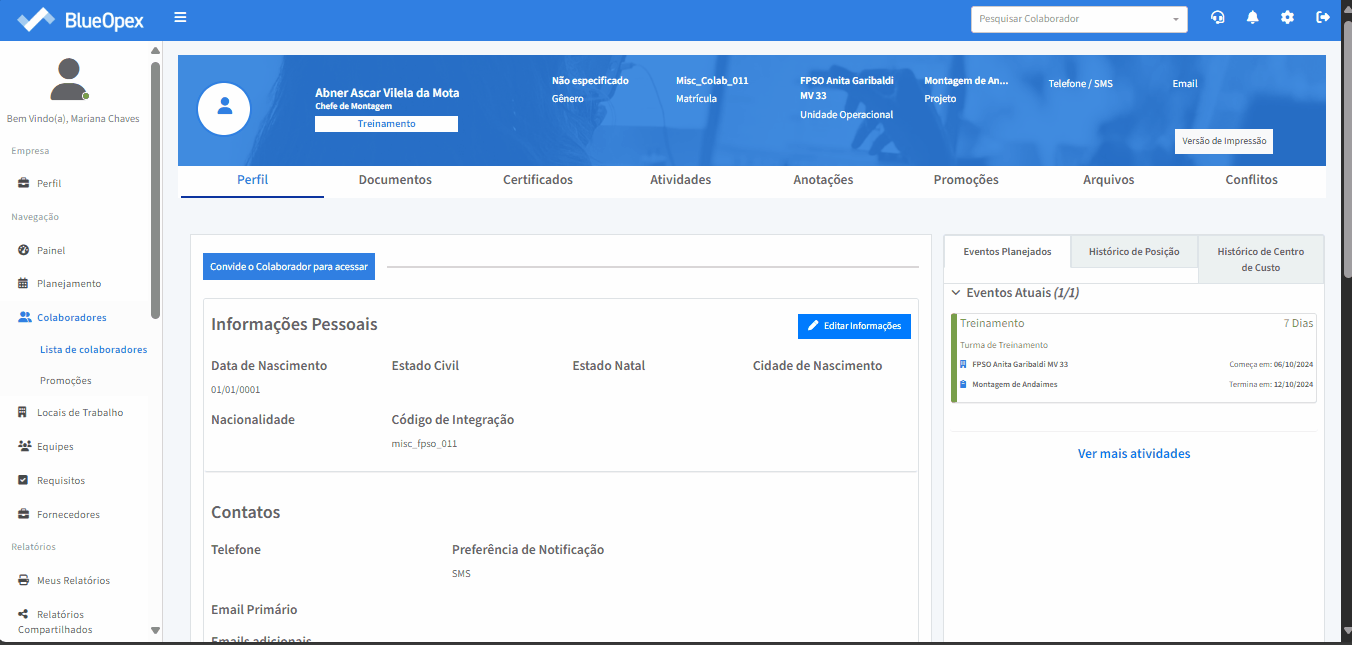1352x645 pixels.
Task: Switch to the Promoções profile tab
Action: (966, 180)
